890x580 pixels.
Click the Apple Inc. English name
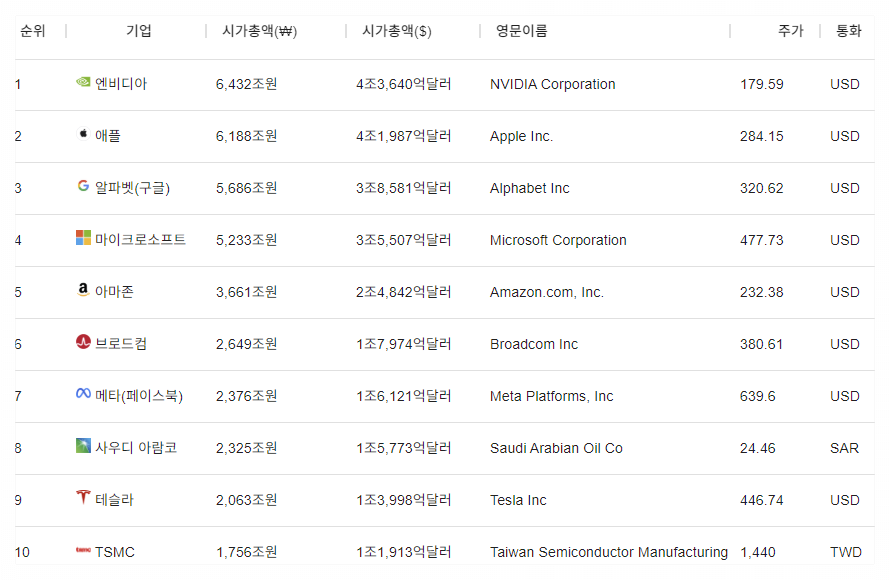pyautogui.click(x=521, y=137)
